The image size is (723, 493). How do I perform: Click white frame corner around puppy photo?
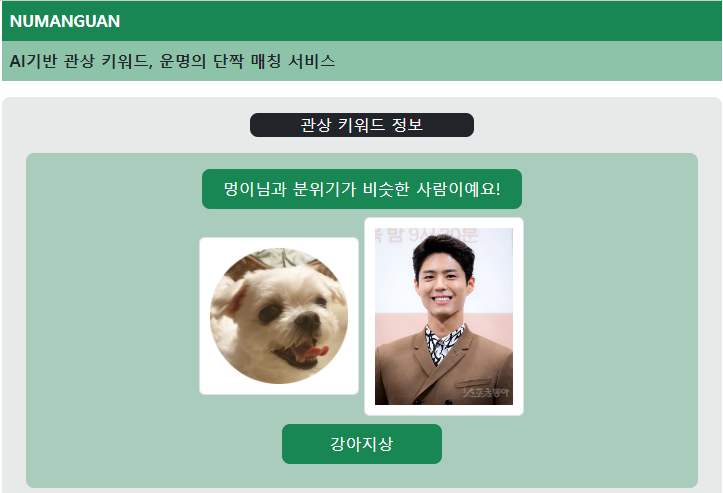(x=204, y=242)
